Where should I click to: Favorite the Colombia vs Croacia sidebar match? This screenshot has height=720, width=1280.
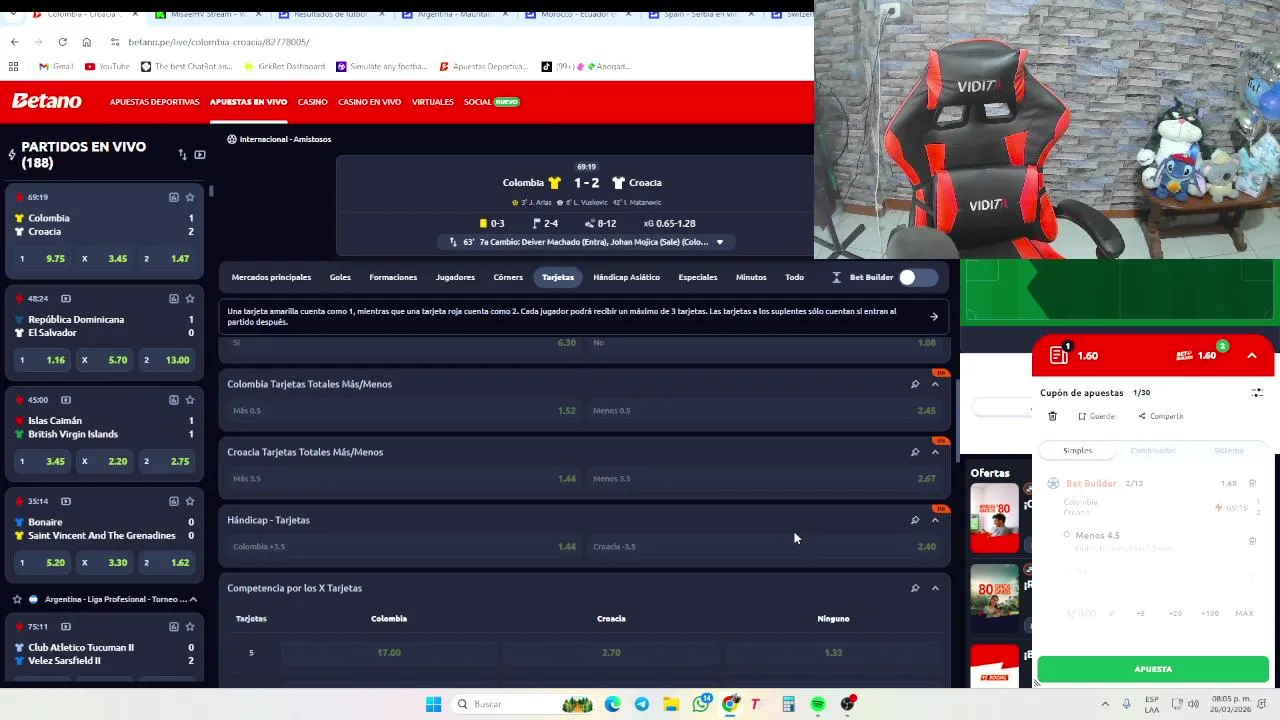190,197
